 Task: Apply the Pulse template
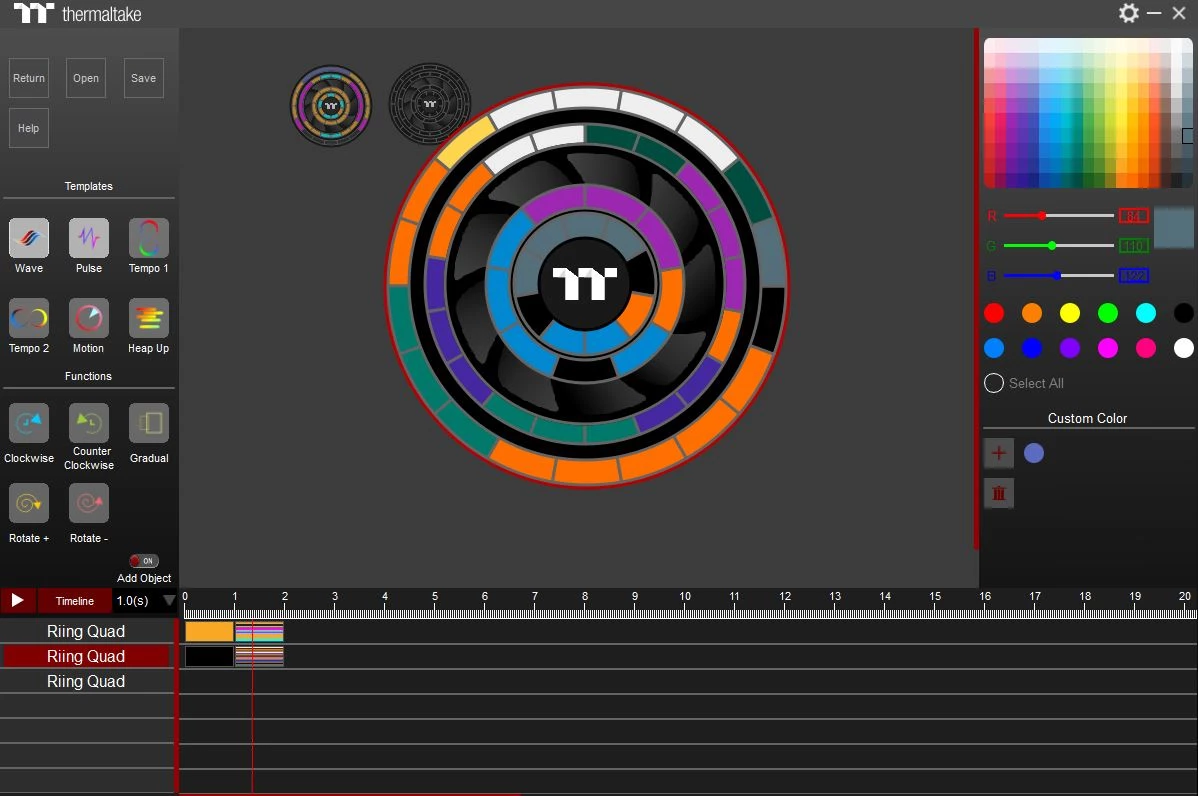(x=89, y=238)
